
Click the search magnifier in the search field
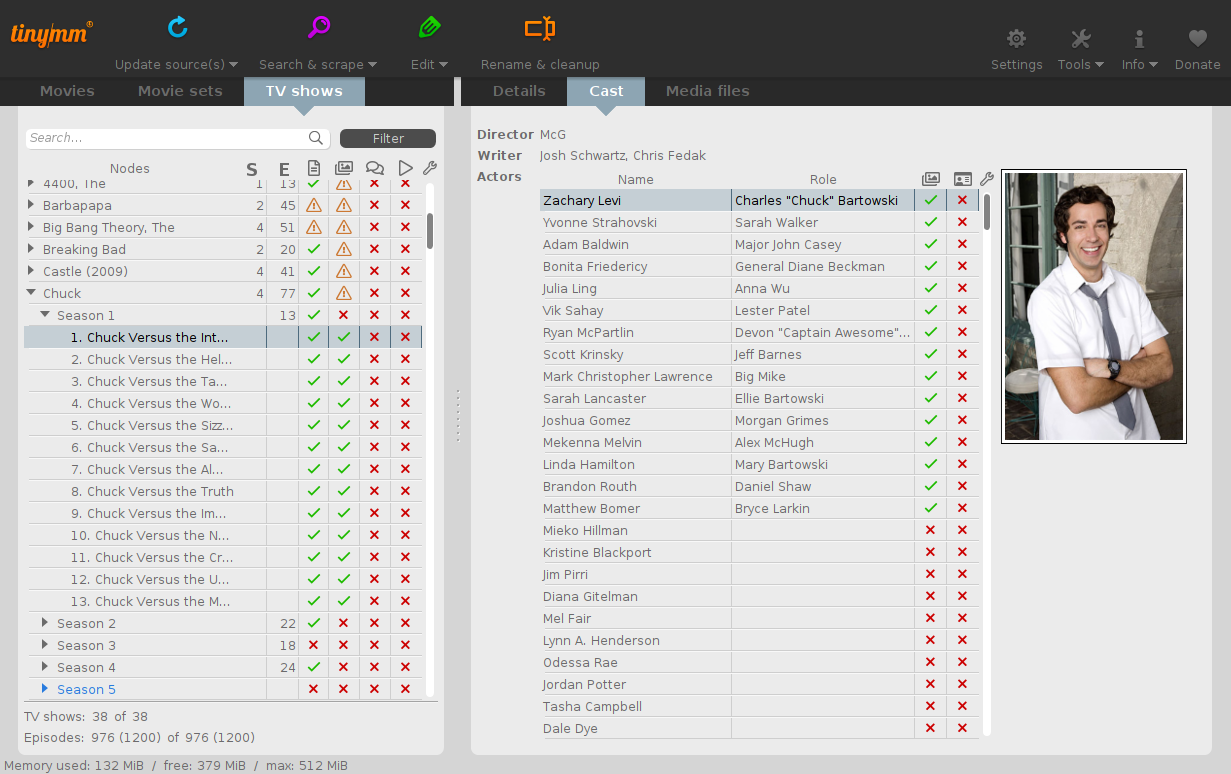[x=316, y=138]
